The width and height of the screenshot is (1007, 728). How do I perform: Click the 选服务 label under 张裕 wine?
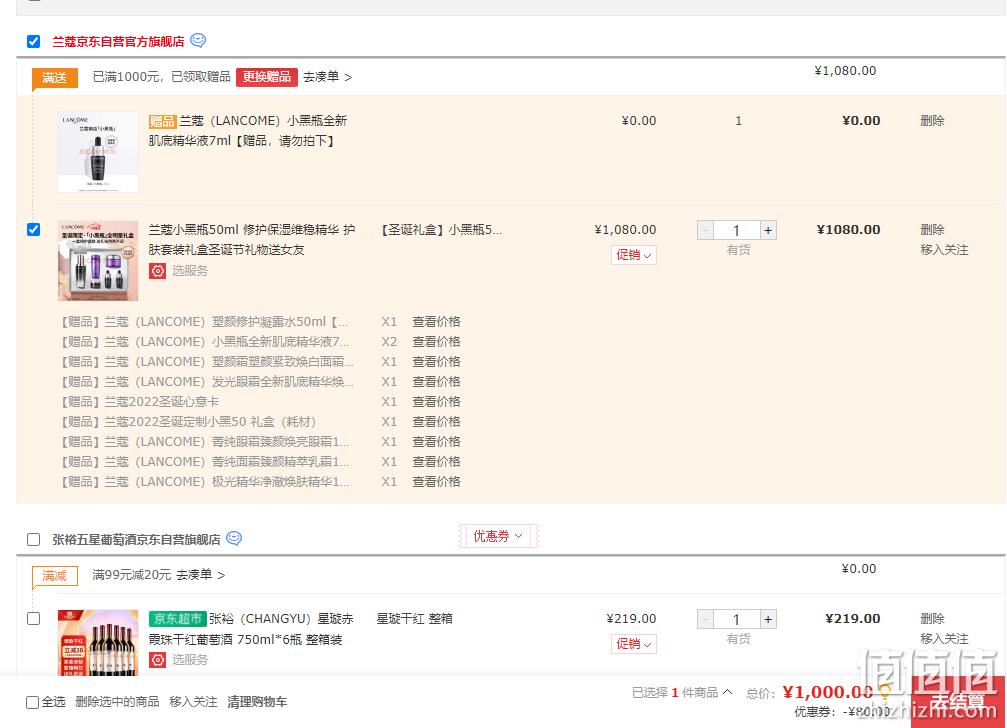[189, 659]
